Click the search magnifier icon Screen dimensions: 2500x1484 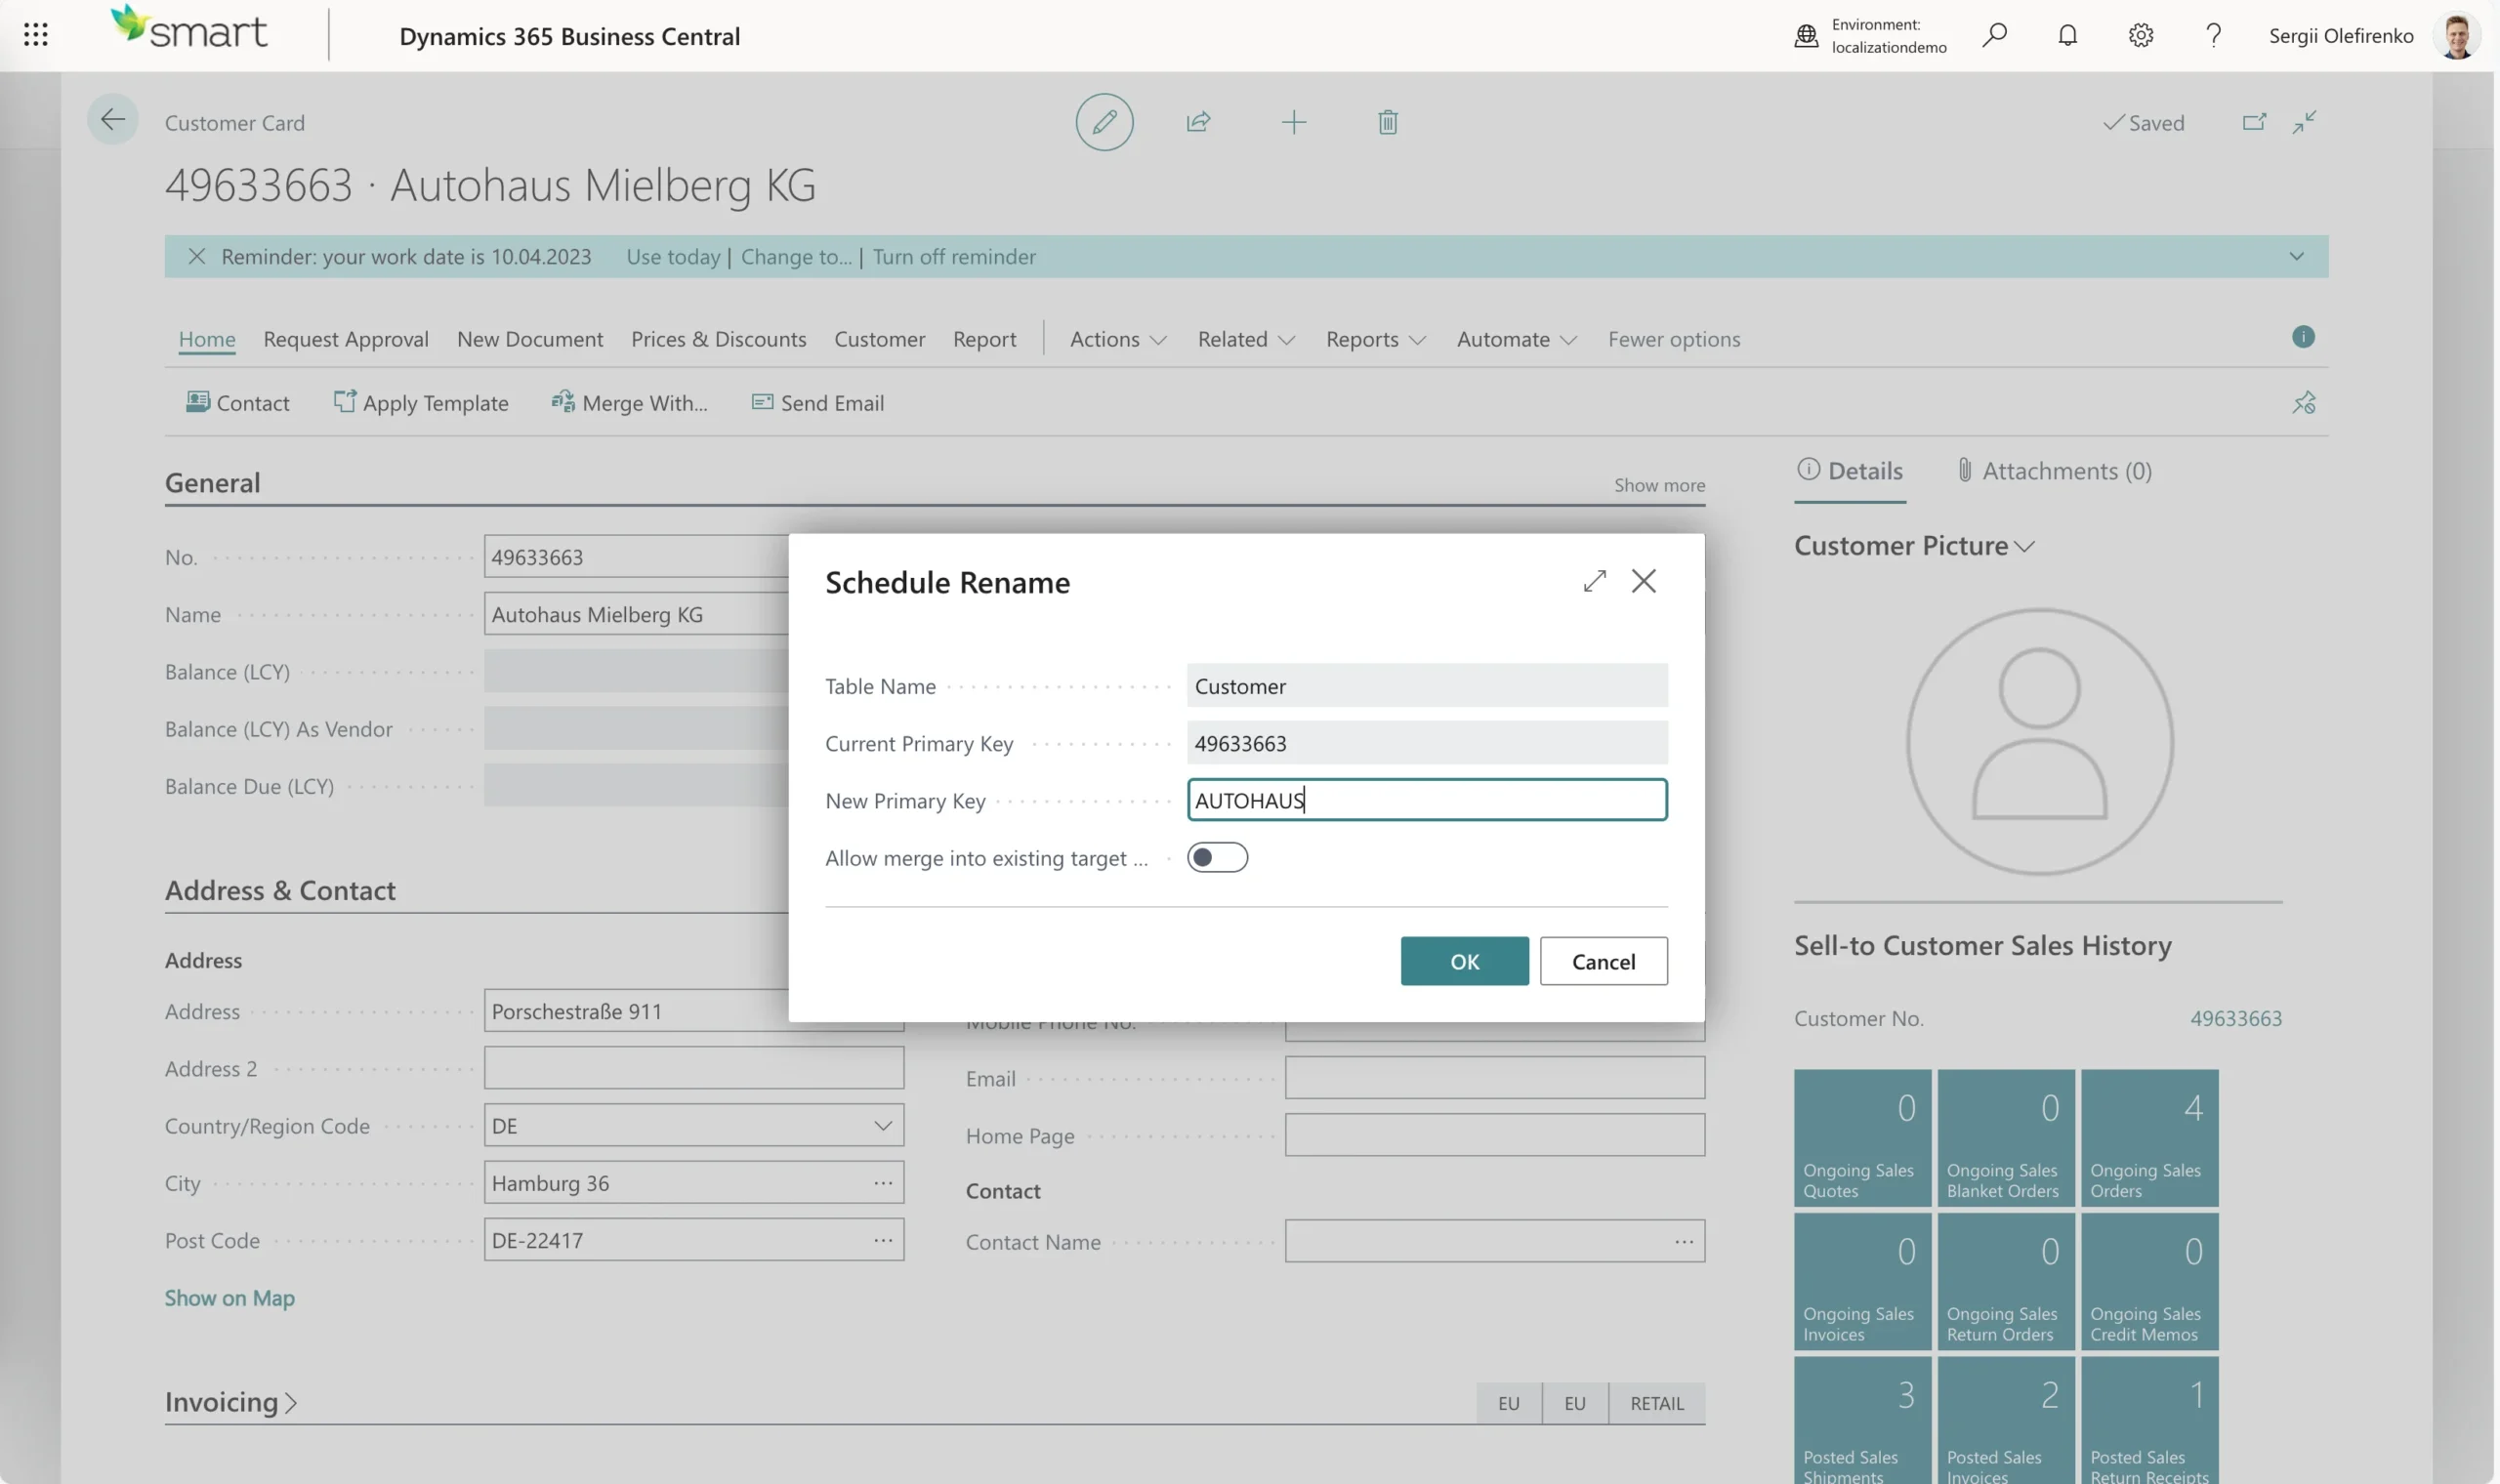coord(1994,35)
